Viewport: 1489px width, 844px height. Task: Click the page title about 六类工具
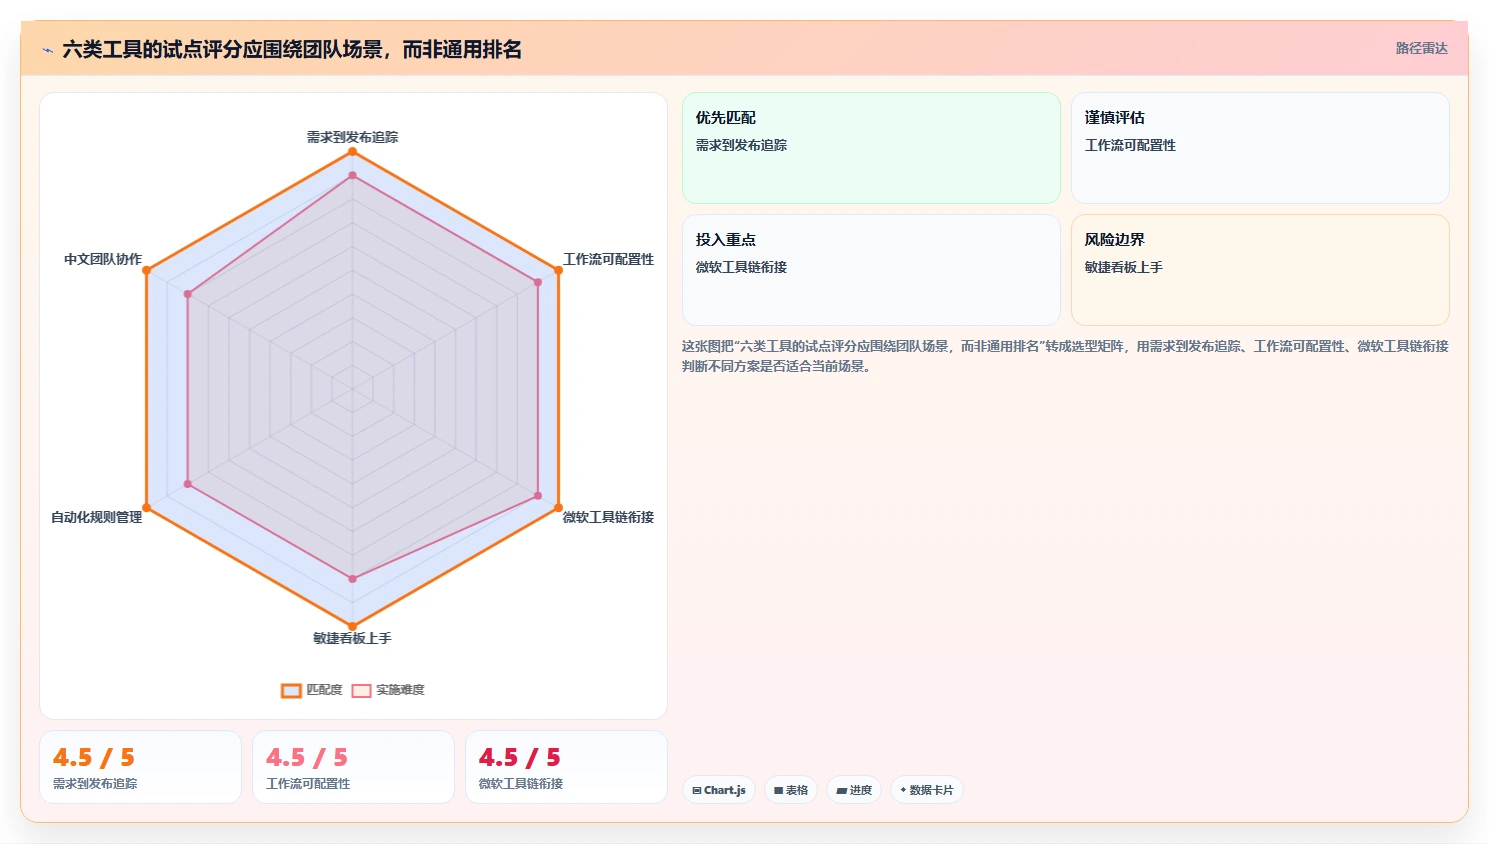[x=292, y=50]
